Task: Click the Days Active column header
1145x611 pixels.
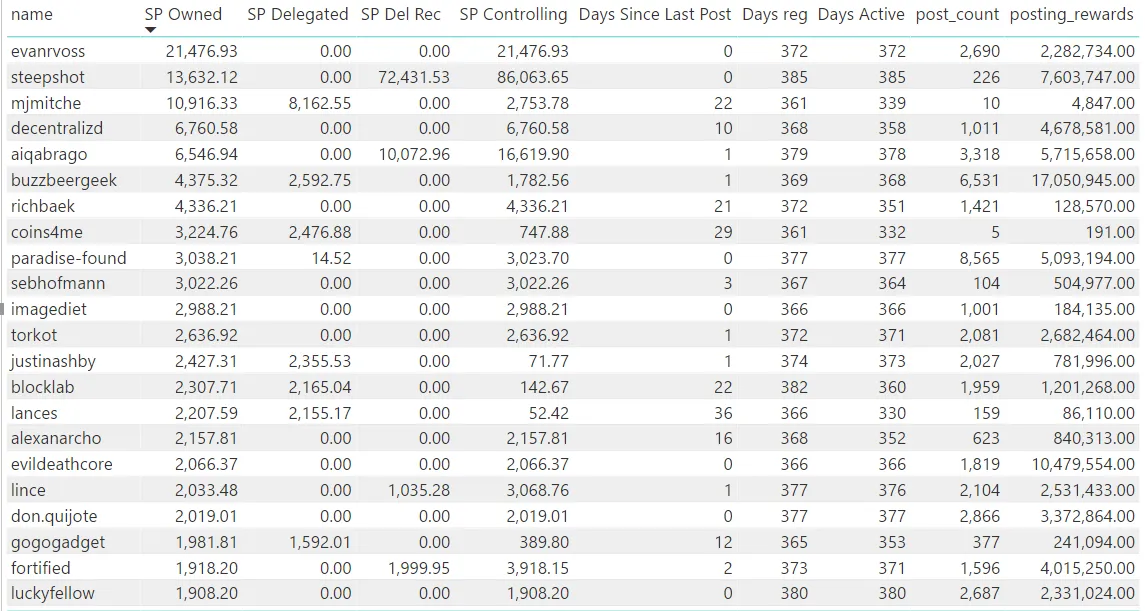Action: tap(861, 15)
